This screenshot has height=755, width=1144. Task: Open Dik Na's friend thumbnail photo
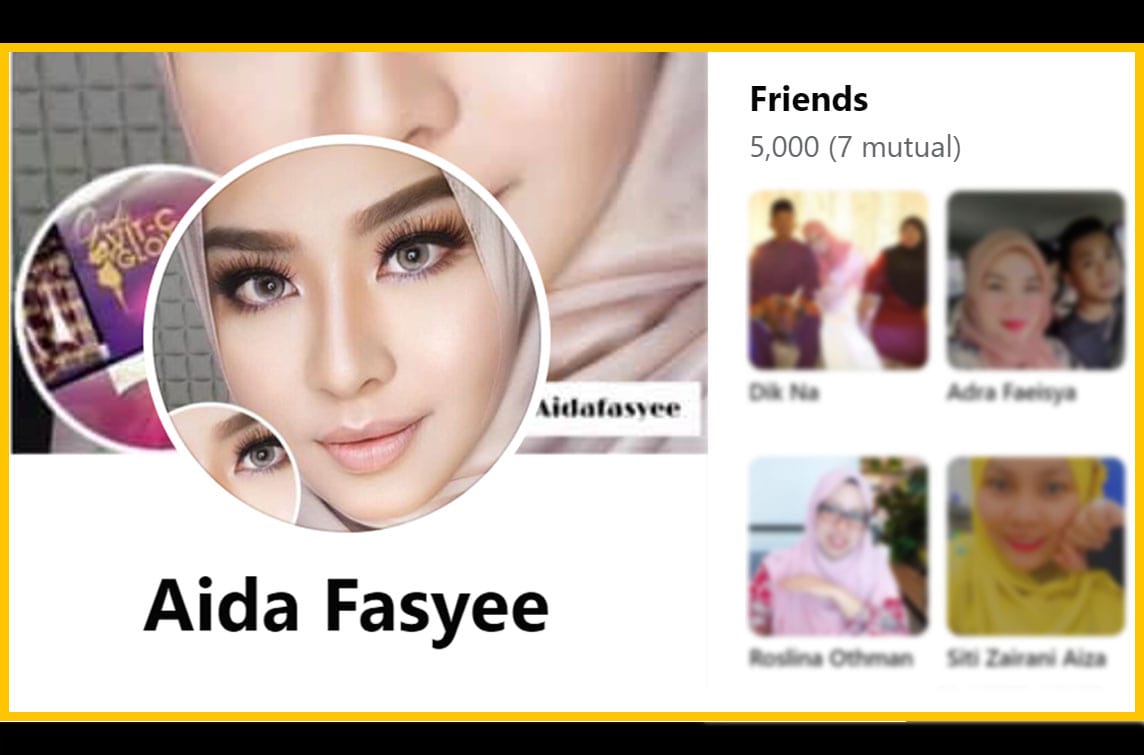pyautogui.click(x=838, y=280)
